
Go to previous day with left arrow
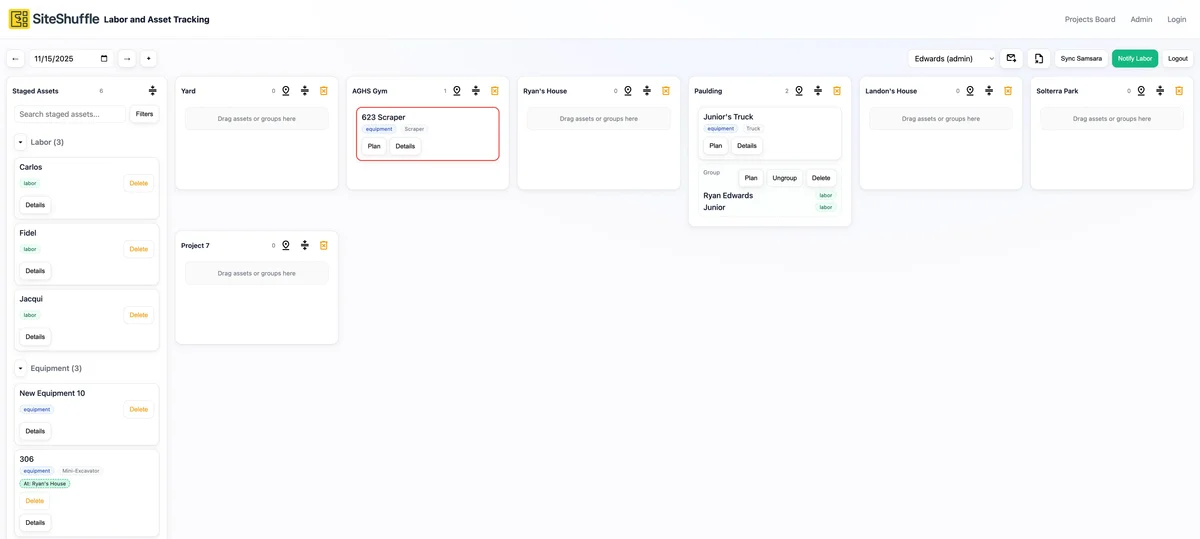(x=15, y=59)
